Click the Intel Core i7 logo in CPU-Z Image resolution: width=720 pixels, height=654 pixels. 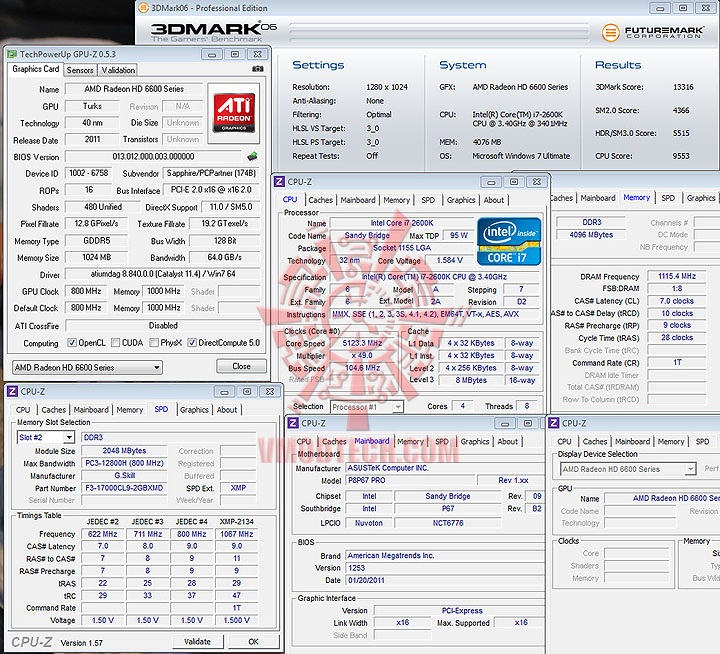[x=509, y=241]
